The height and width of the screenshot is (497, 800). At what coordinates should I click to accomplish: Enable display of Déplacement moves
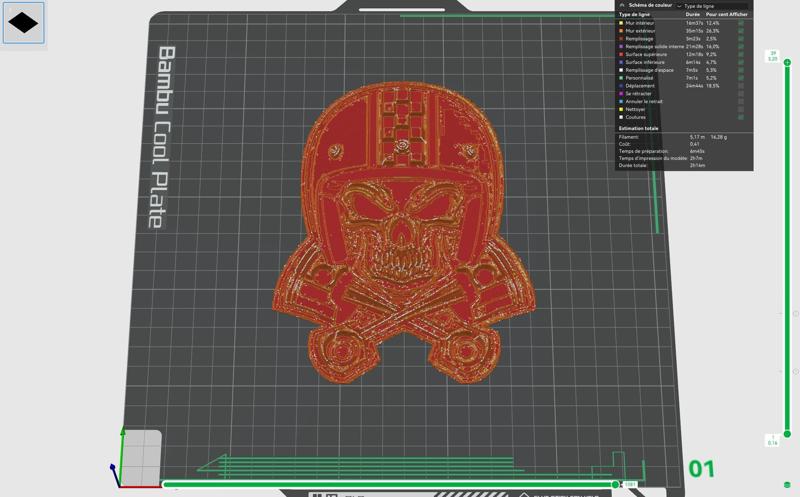[741, 86]
